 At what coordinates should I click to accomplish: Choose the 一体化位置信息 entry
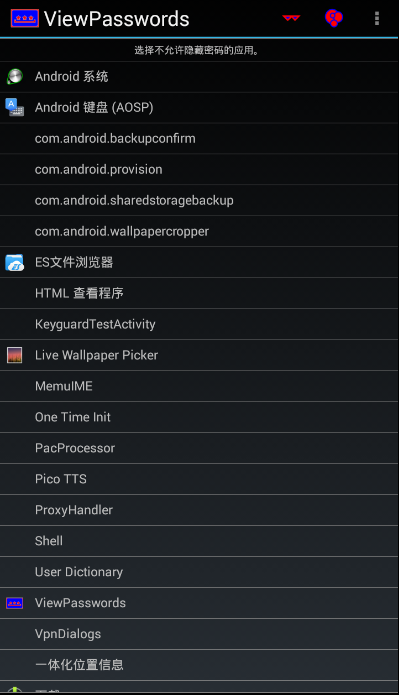point(199,665)
